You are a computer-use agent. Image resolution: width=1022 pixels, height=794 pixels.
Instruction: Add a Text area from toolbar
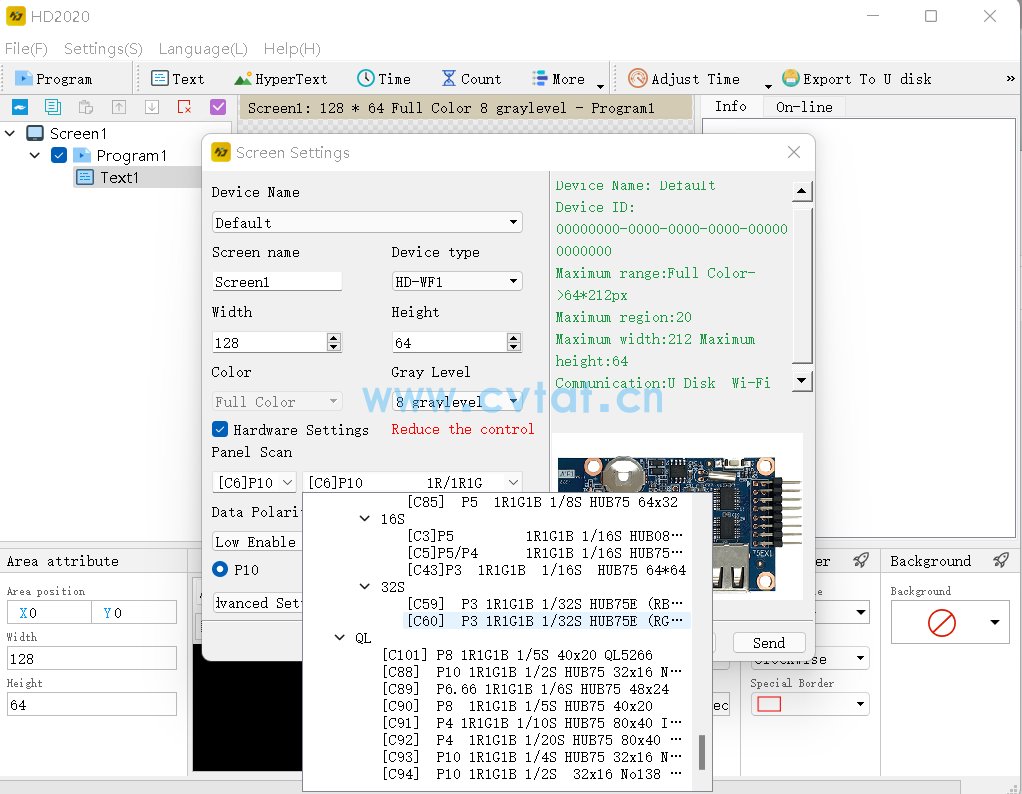click(x=177, y=79)
